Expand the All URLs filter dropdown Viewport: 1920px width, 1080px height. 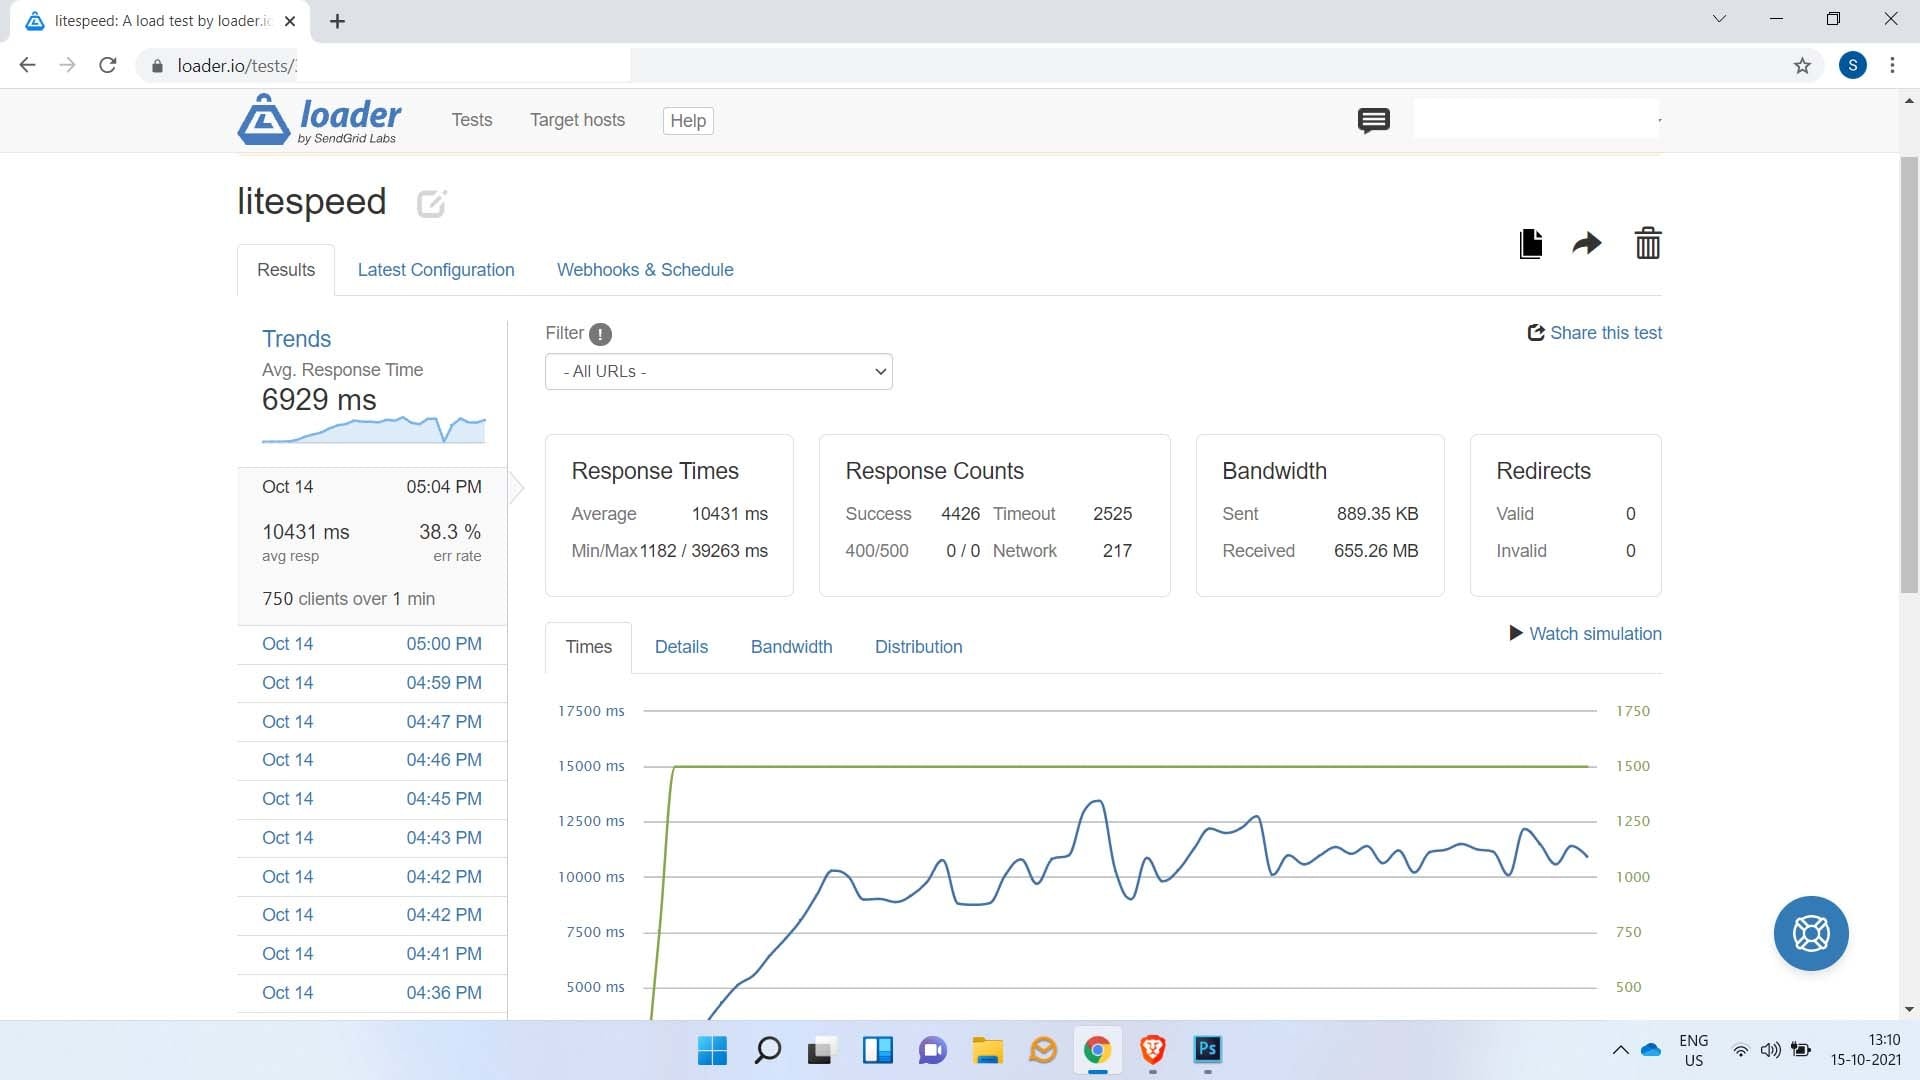coord(718,372)
